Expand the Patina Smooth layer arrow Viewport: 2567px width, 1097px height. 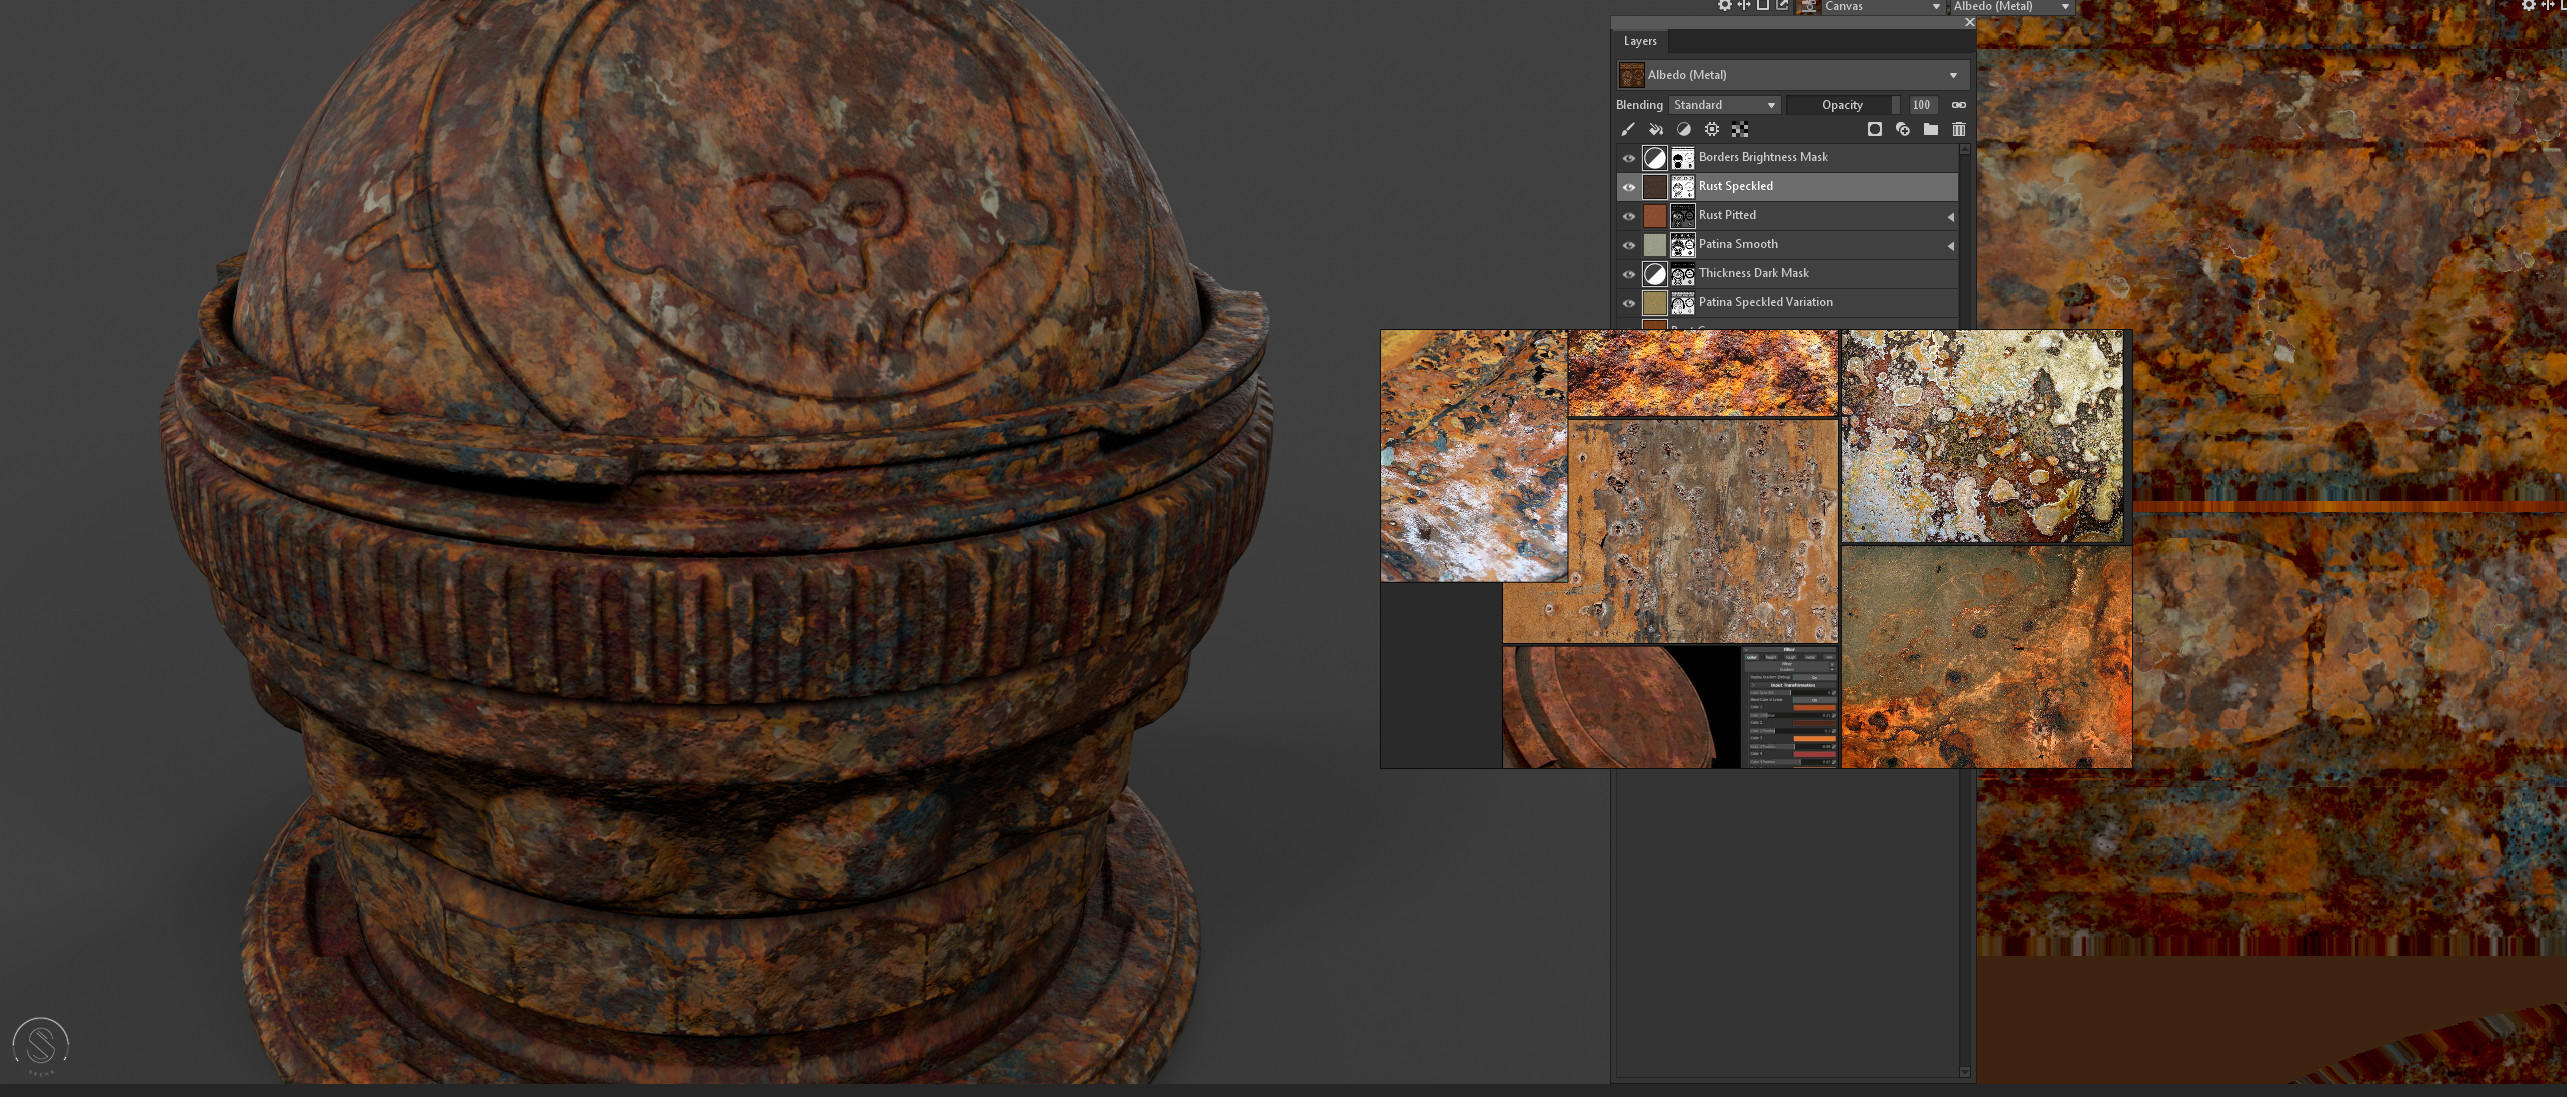pyautogui.click(x=1950, y=245)
